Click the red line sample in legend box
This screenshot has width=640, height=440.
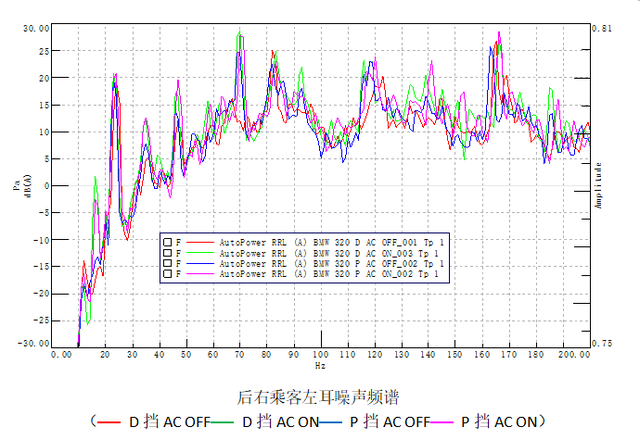[201, 242]
